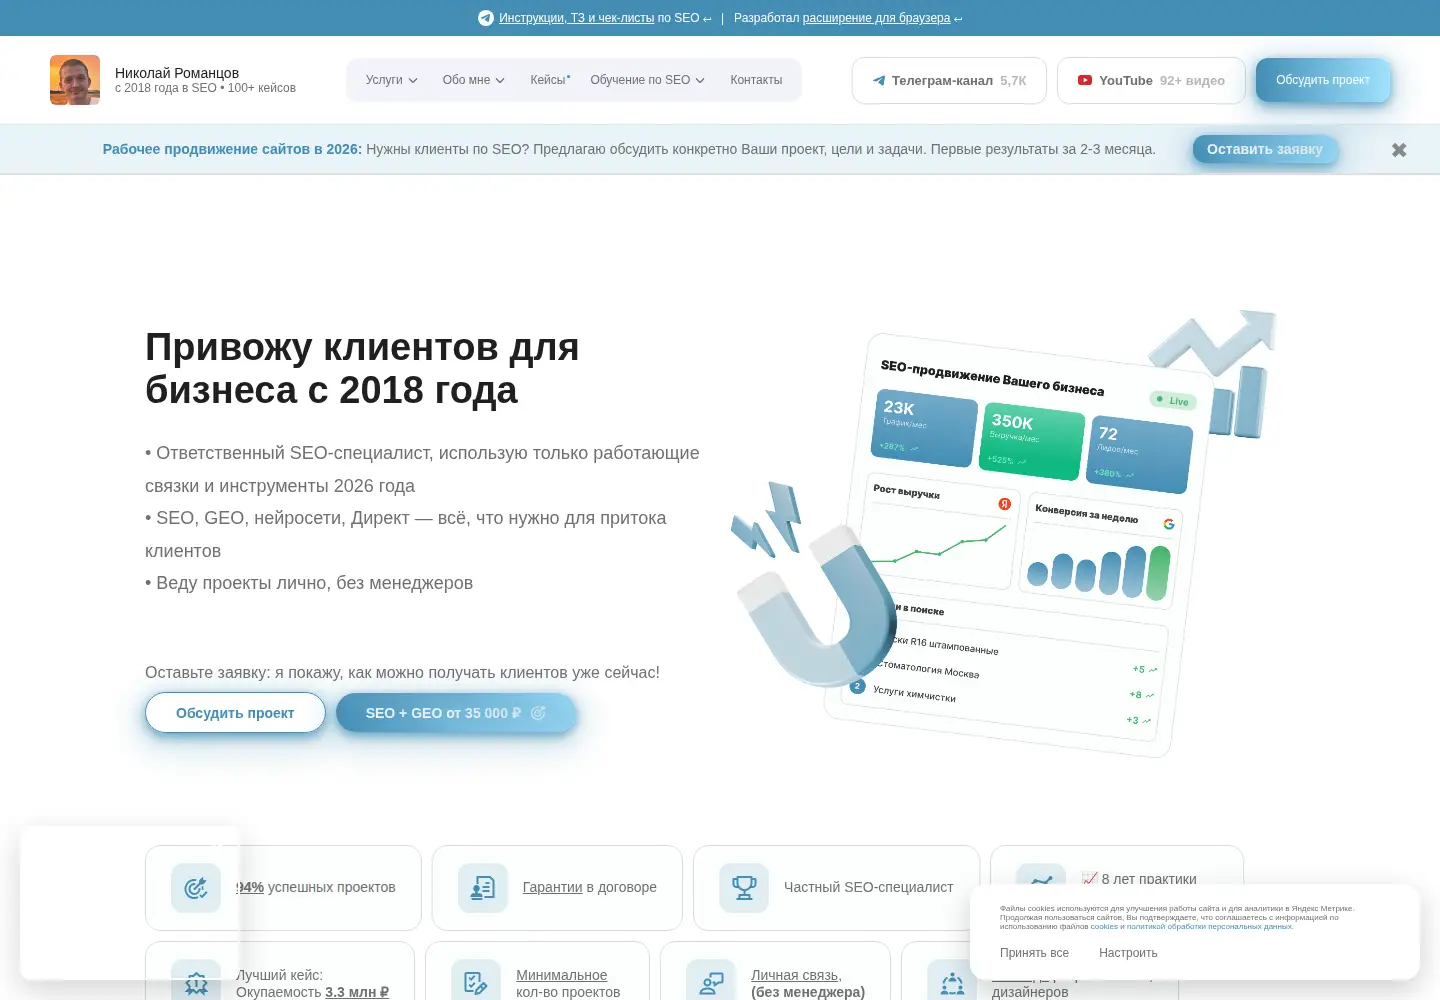Open the расширение для браузера link
Screen dimensions: 1440x1000
[876, 18]
